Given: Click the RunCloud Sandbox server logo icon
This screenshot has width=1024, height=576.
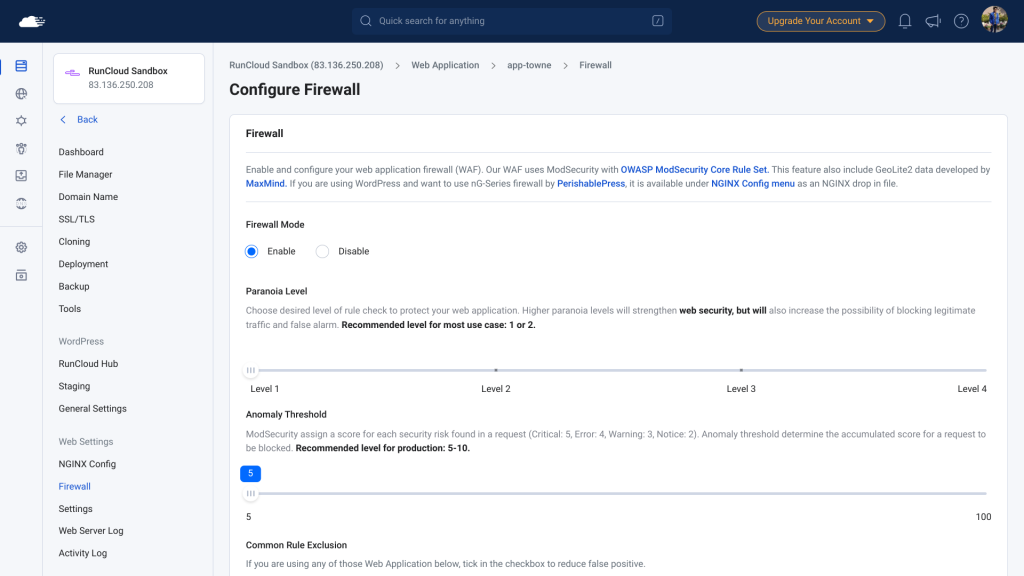Looking at the screenshot, I should point(72,72).
